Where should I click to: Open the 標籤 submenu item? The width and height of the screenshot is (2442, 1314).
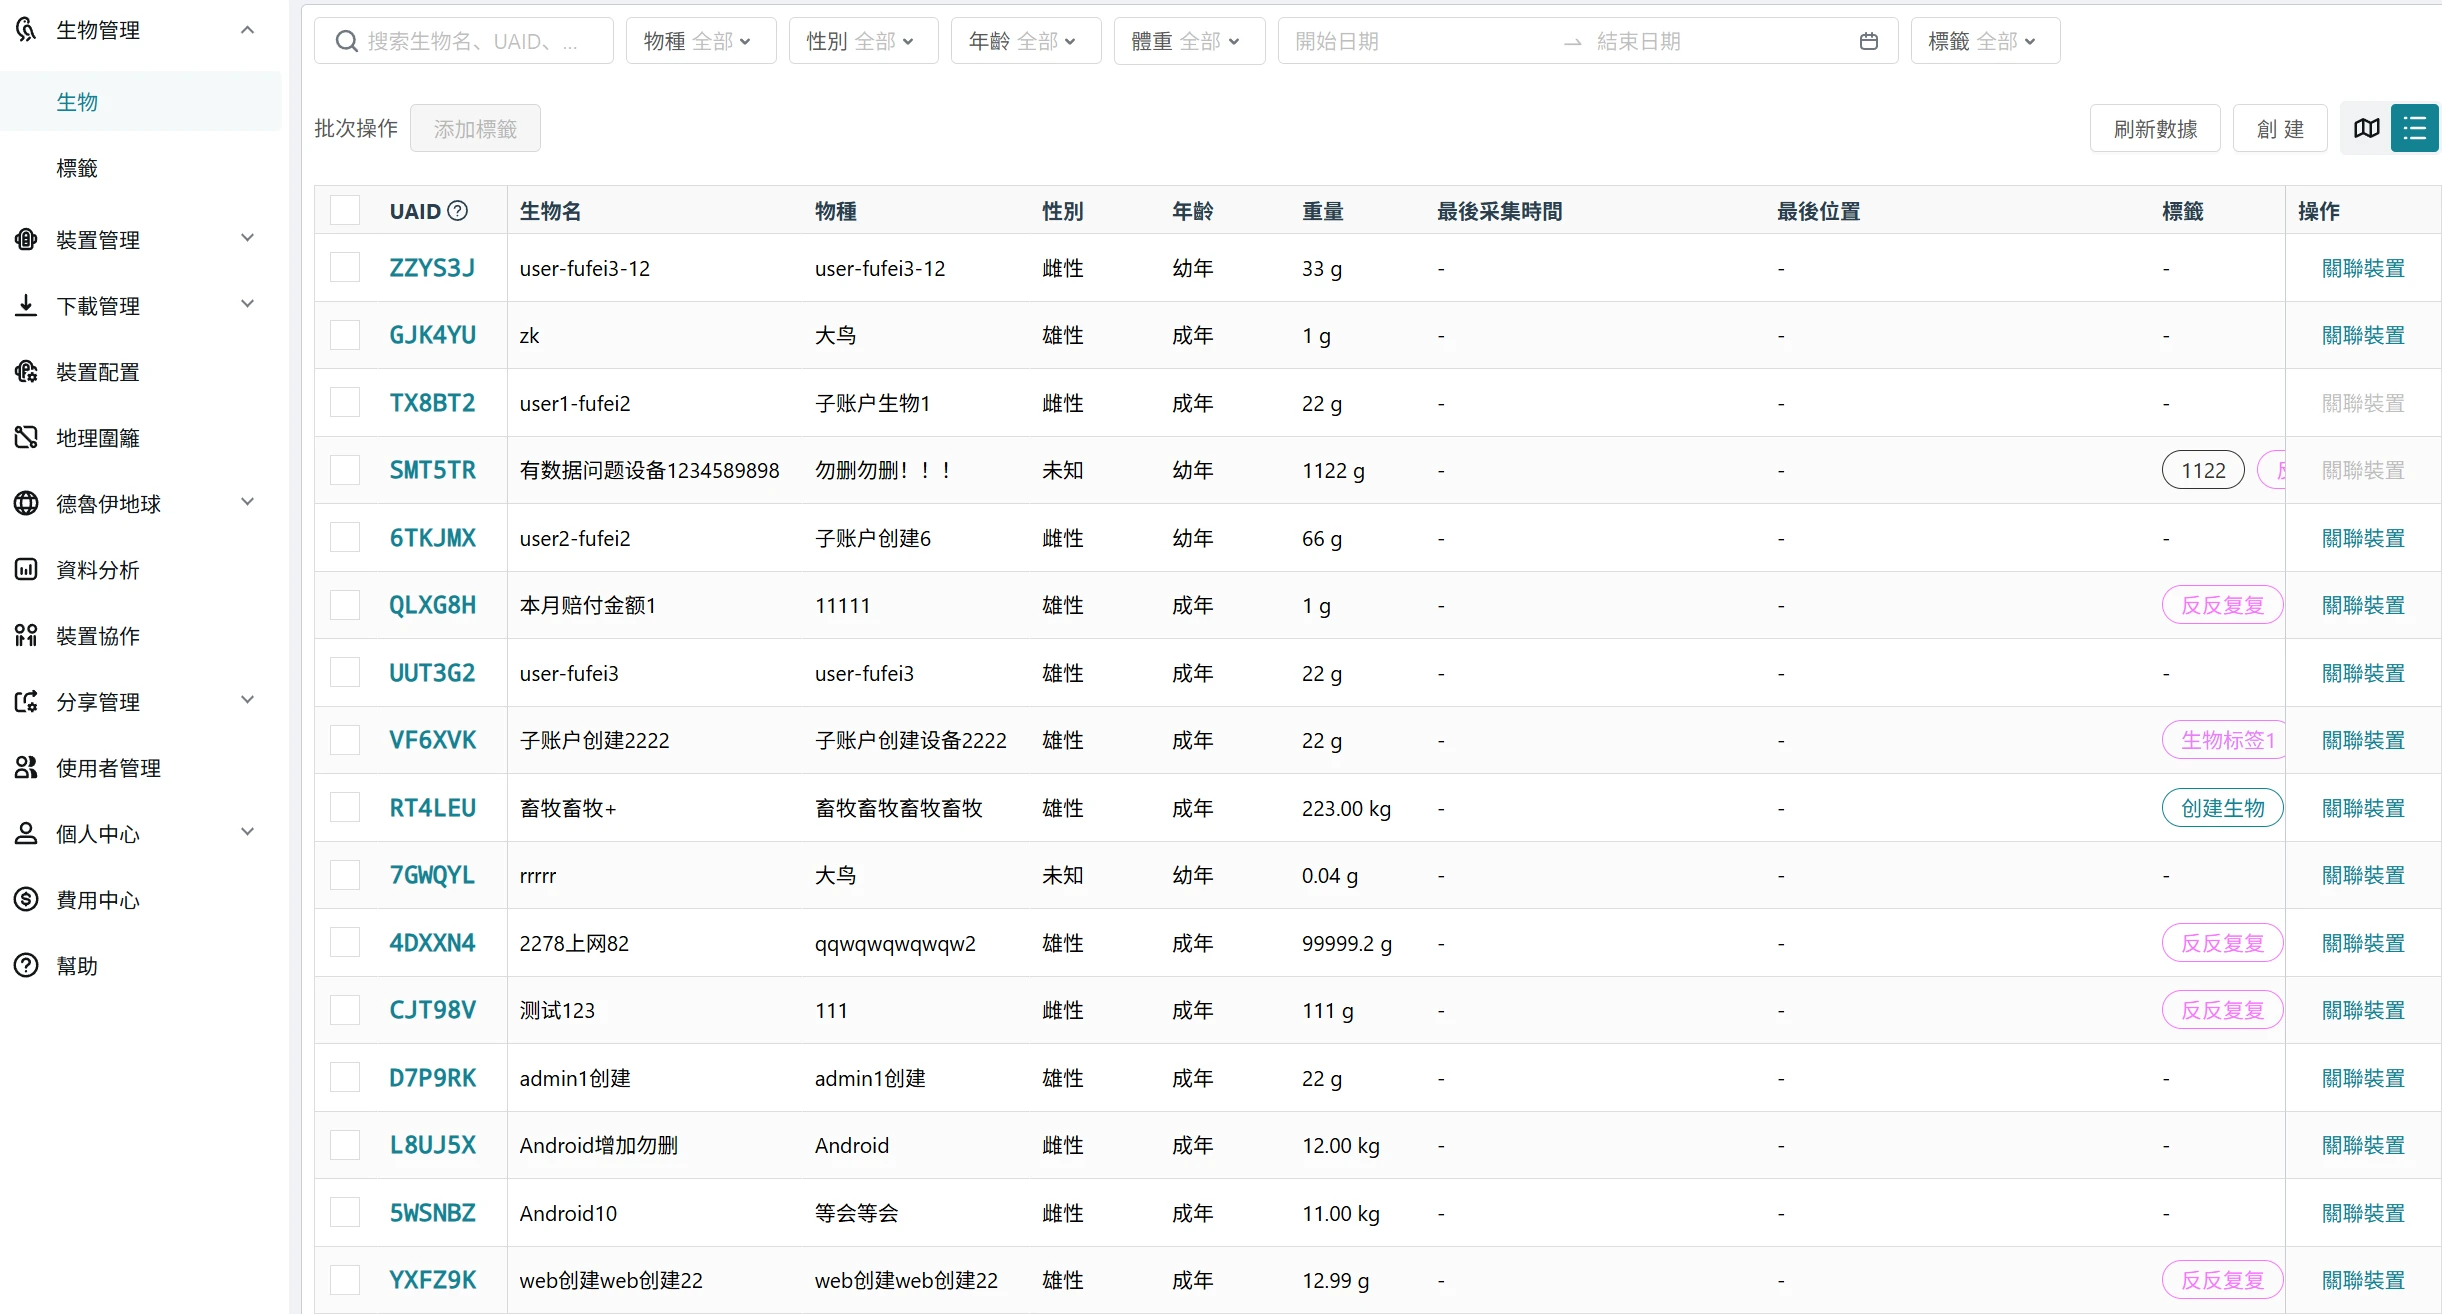[77, 168]
